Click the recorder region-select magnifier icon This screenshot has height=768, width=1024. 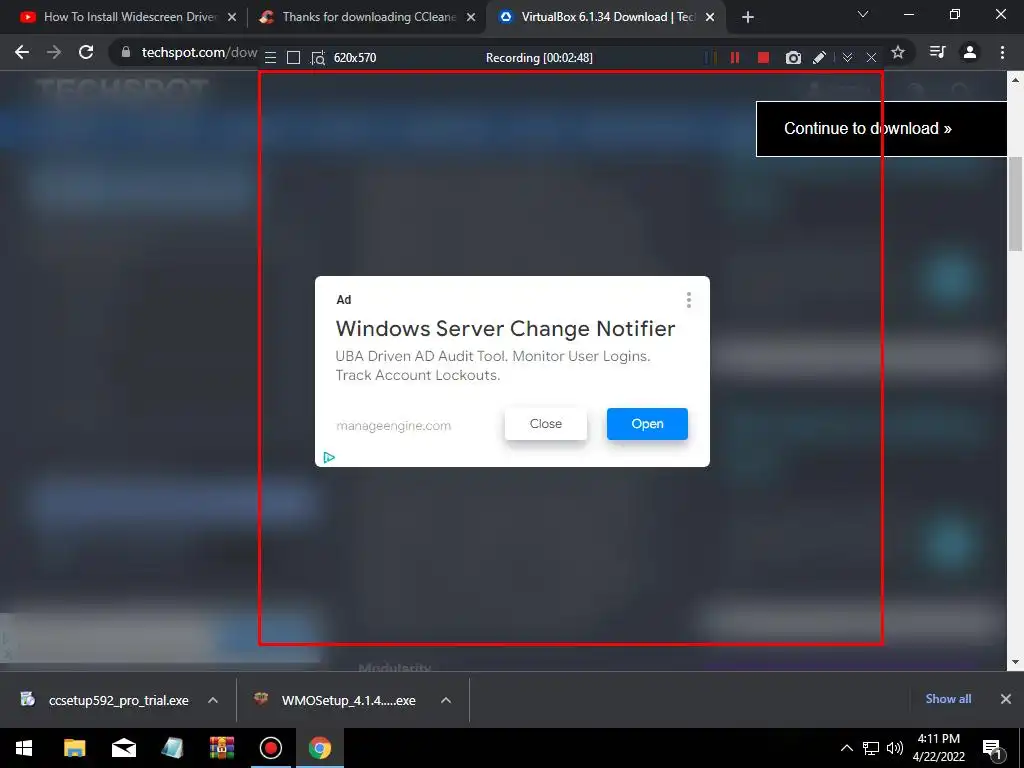(x=318, y=58)
